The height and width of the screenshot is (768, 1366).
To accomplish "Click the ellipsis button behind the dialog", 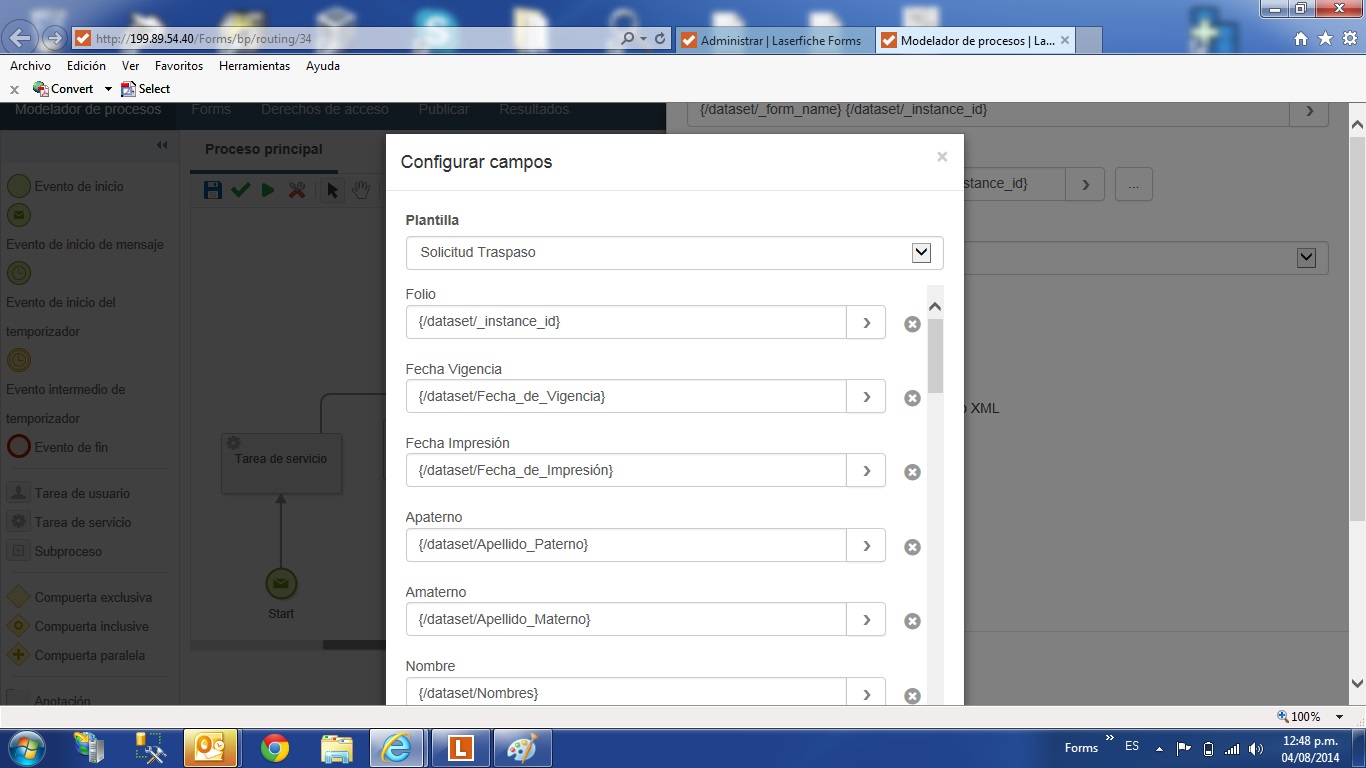I will [x=1133, y=184].
